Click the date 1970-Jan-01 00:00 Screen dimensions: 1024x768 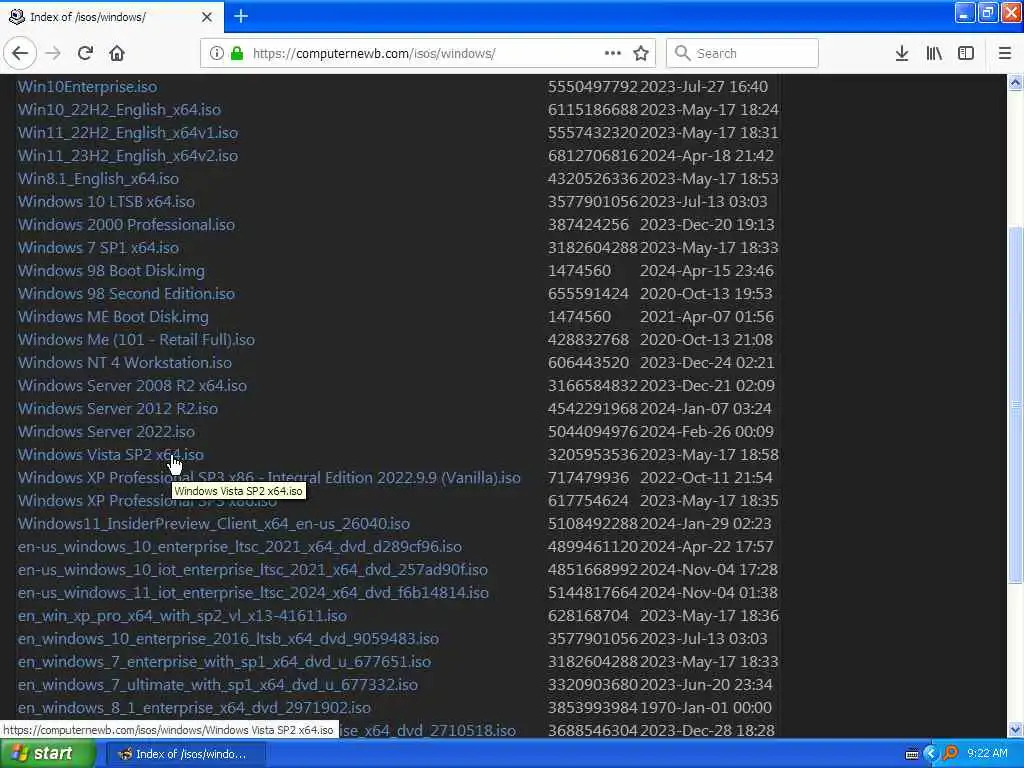pos(706,708)
